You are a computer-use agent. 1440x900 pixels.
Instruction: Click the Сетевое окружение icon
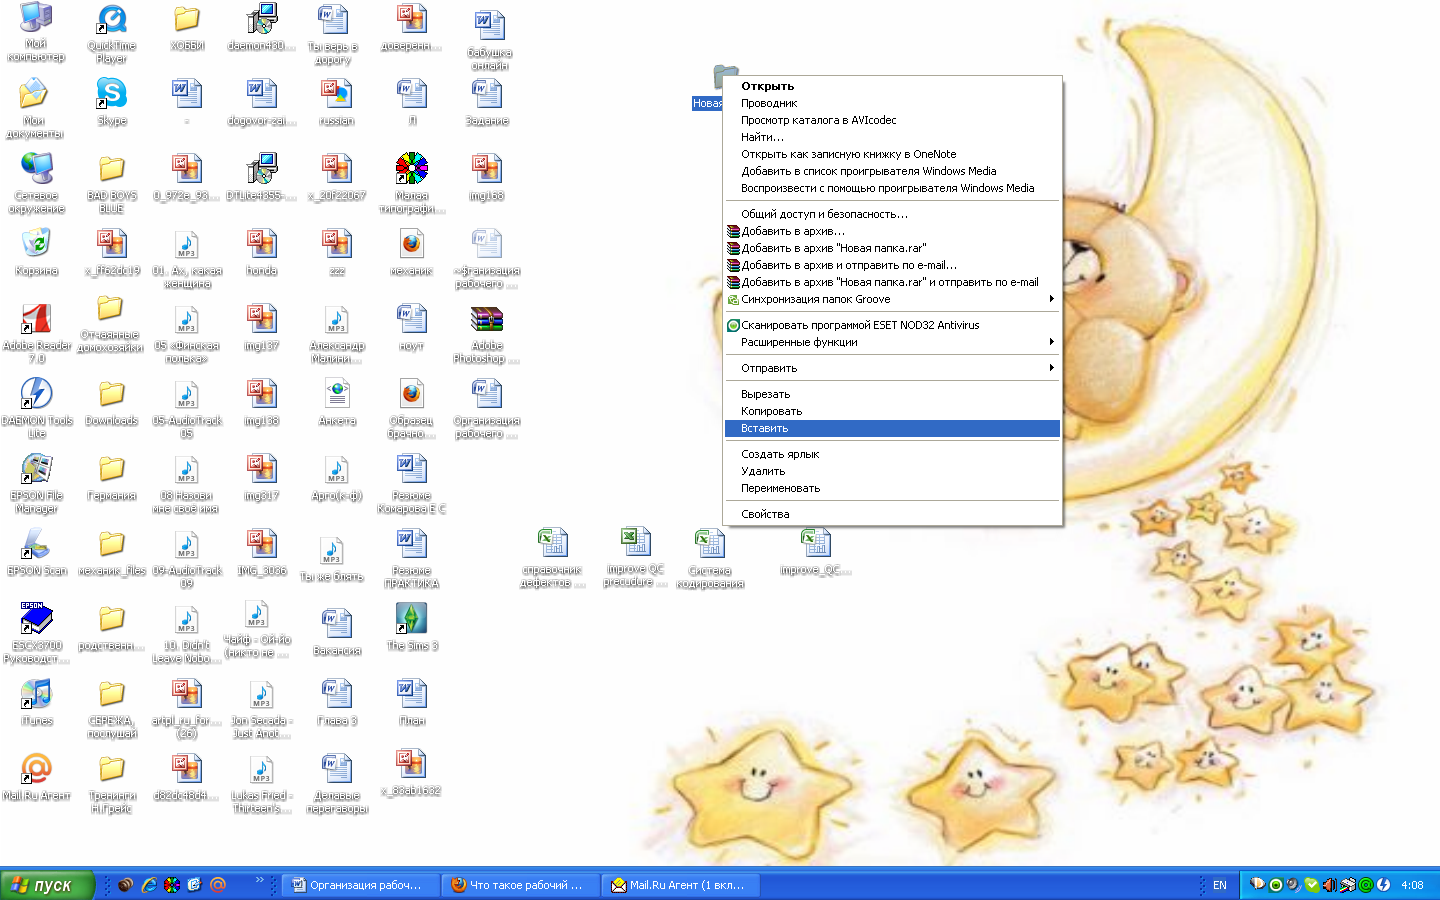click(x=37, y=183)
